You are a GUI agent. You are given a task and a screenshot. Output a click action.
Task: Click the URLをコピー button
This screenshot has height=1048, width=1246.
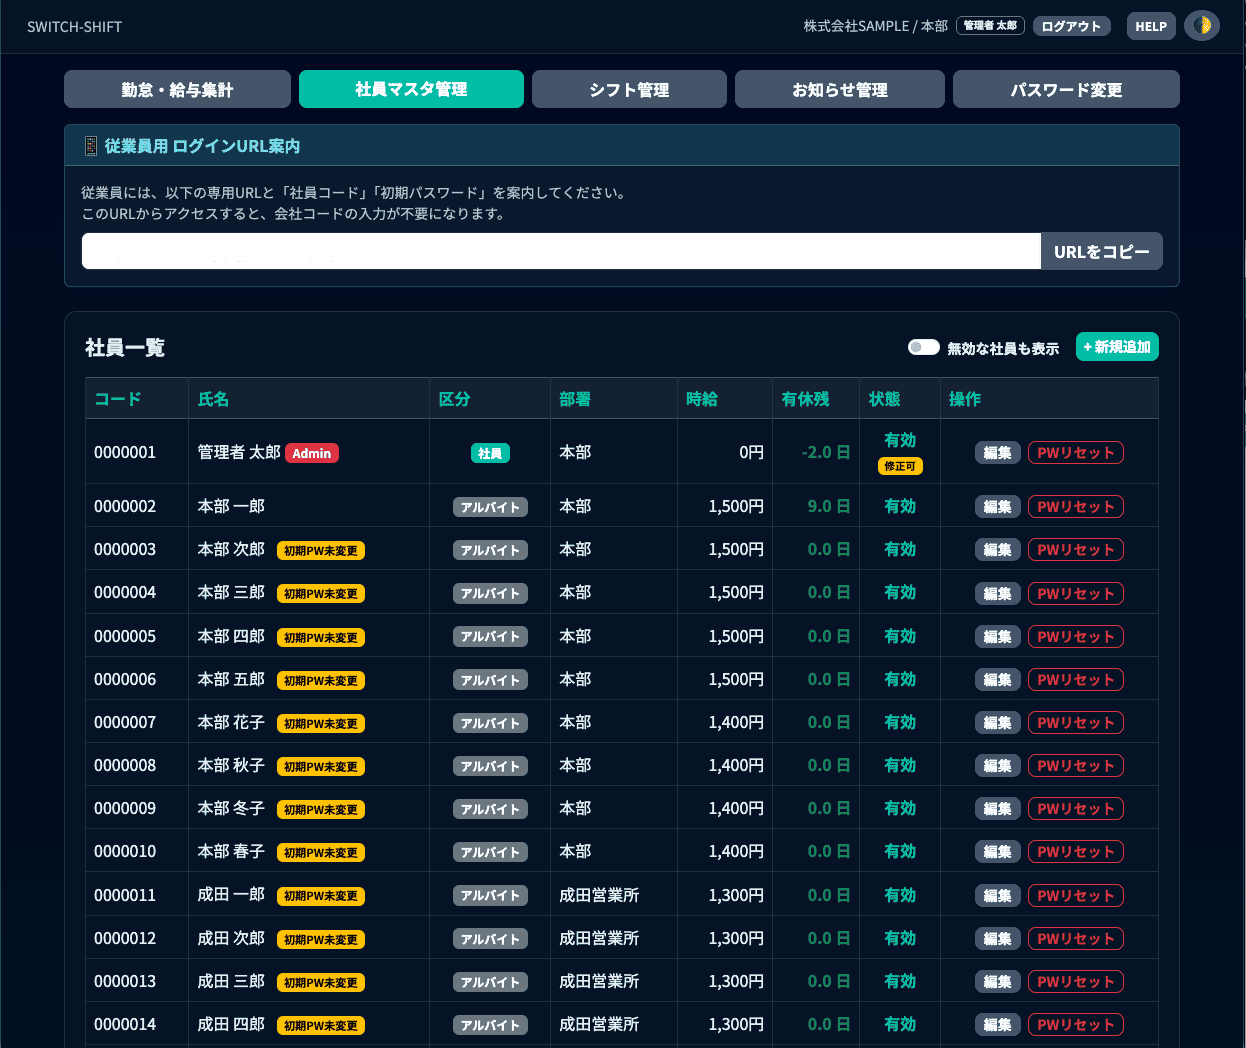pyautogui.click(x=1102, y=250)
